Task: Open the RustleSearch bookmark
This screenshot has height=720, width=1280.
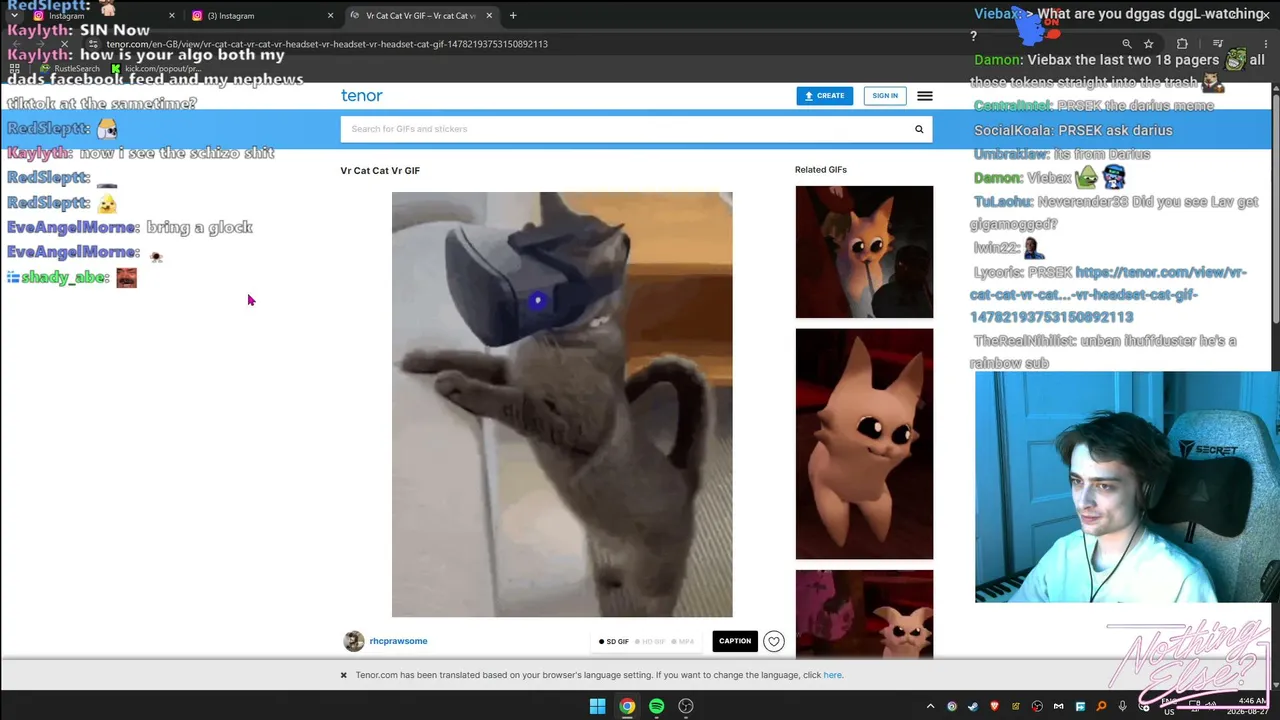Action: point(71,69)
